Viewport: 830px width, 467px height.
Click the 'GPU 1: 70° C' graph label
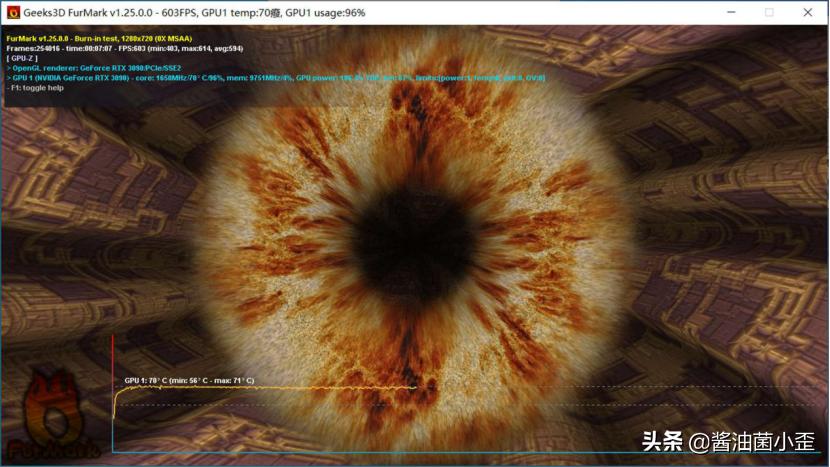(x=189, y=381)
